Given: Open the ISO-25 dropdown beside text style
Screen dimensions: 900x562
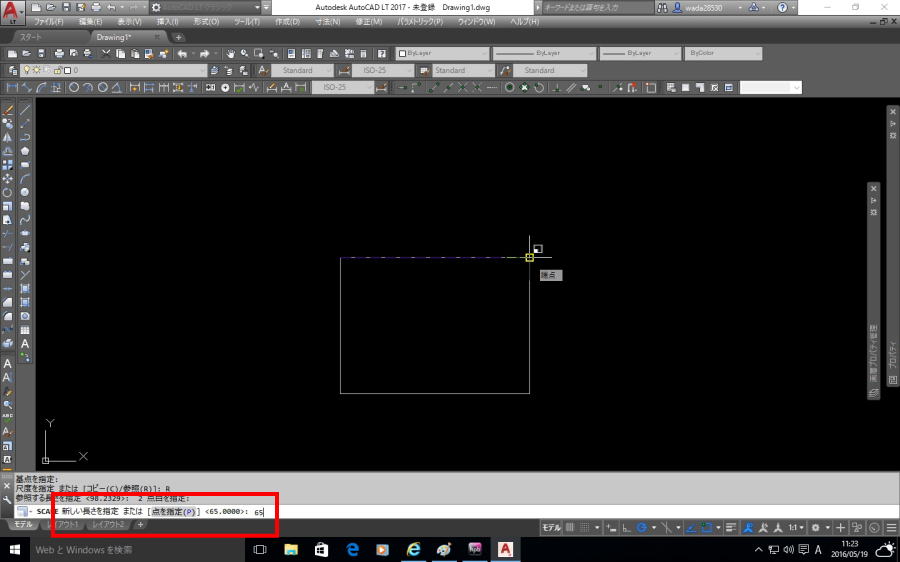Looking at the screenshot, I should (382, 70).
